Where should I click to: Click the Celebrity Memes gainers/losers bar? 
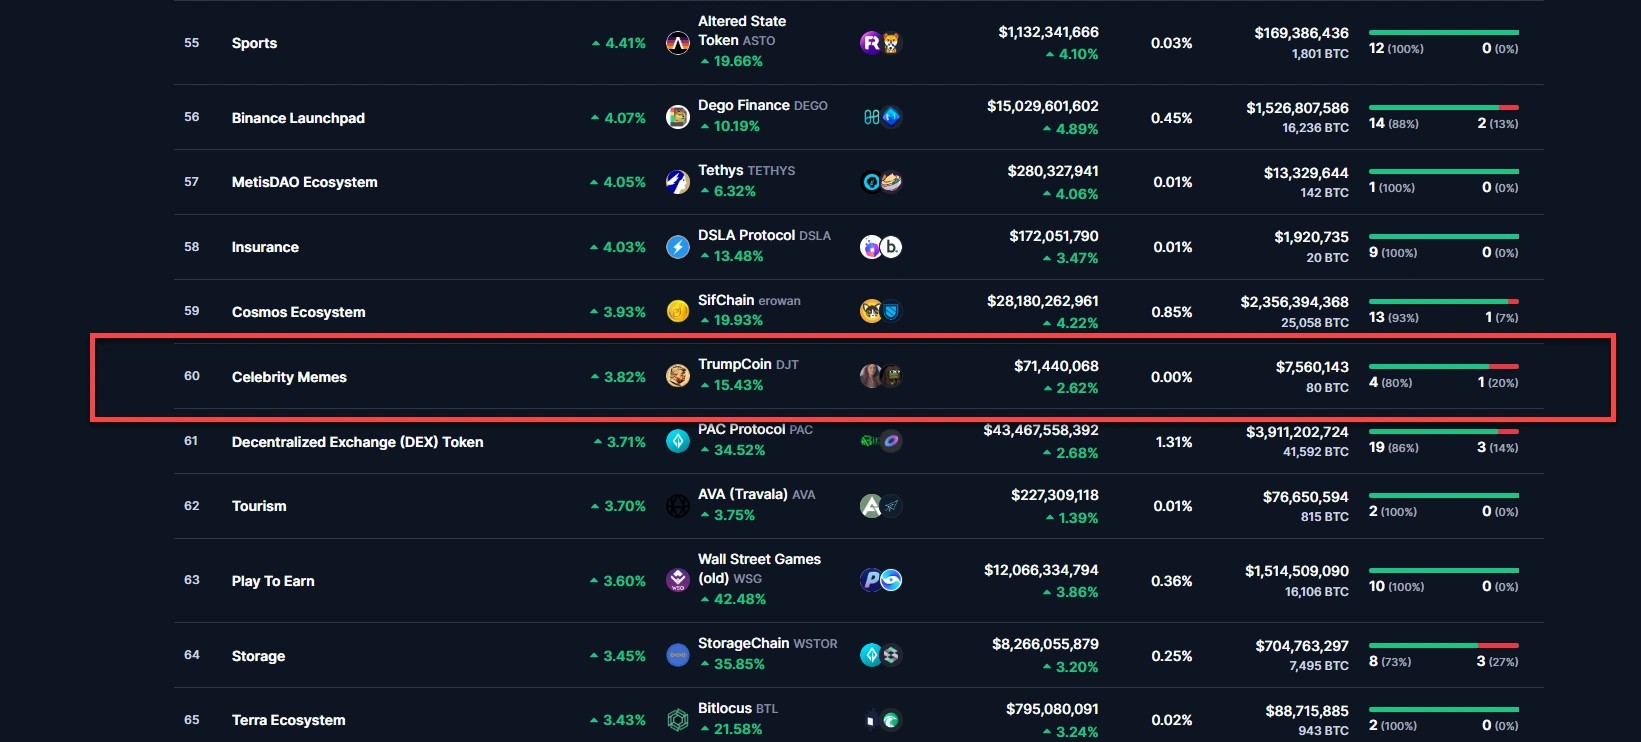1443,366
